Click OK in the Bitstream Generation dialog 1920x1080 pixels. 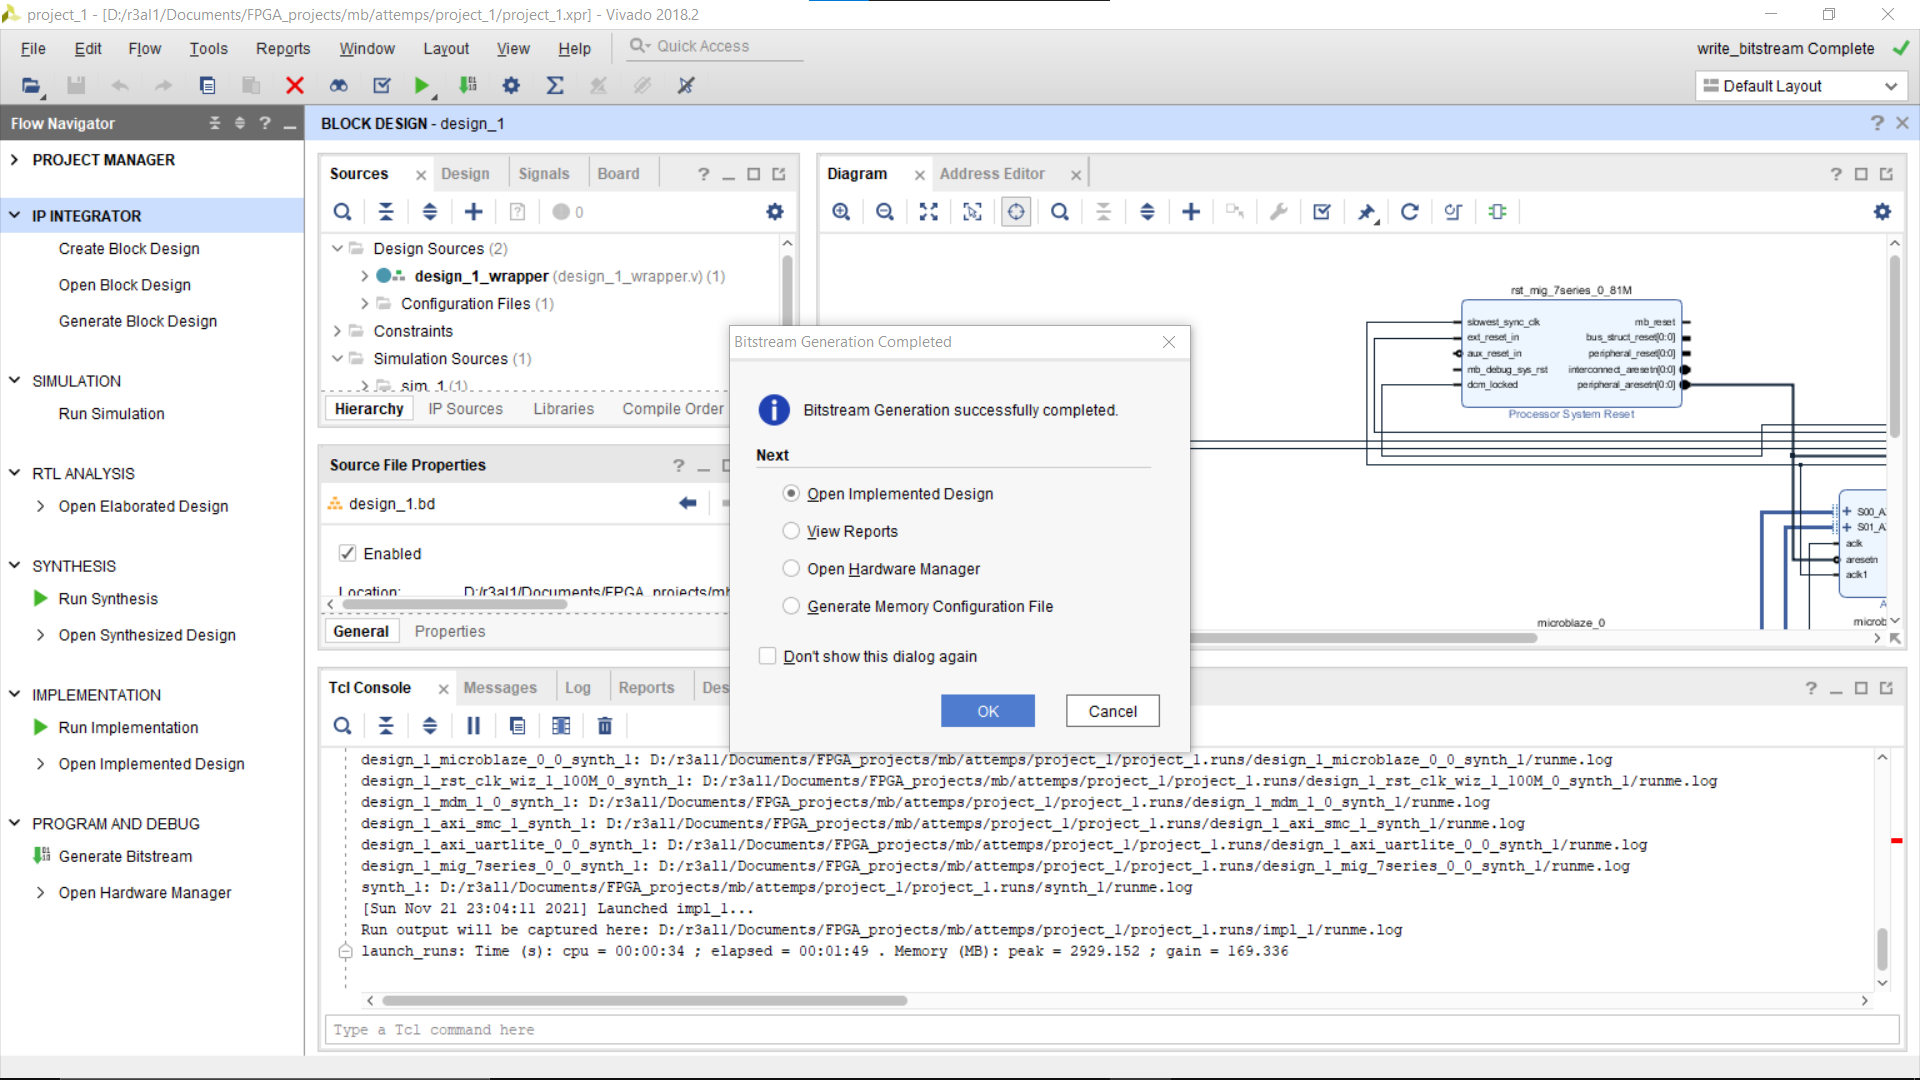[x=987, y=711]
